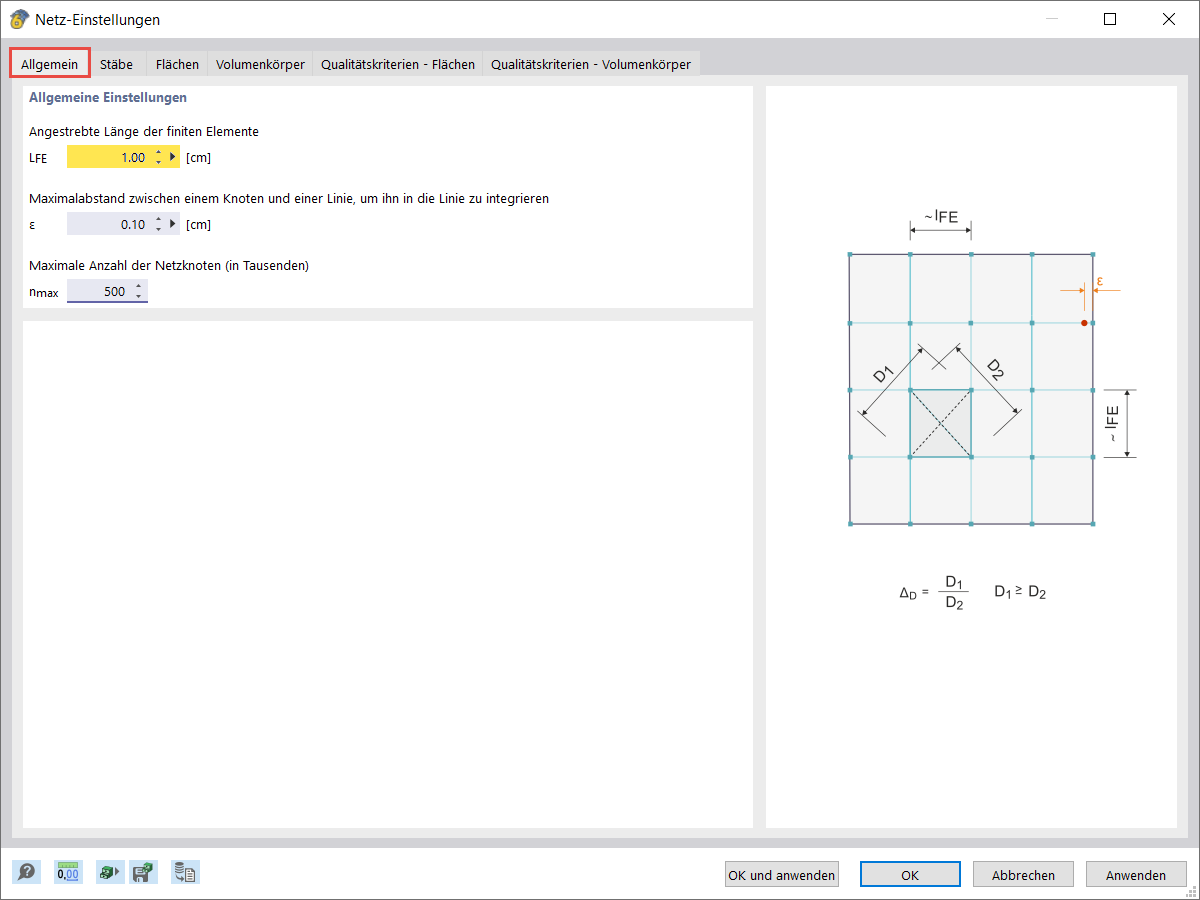Image resolution: width=1200 pixels, height=900 pixels.
Task: Decrease nmax value with down spinner
Action: pos(139,296)
